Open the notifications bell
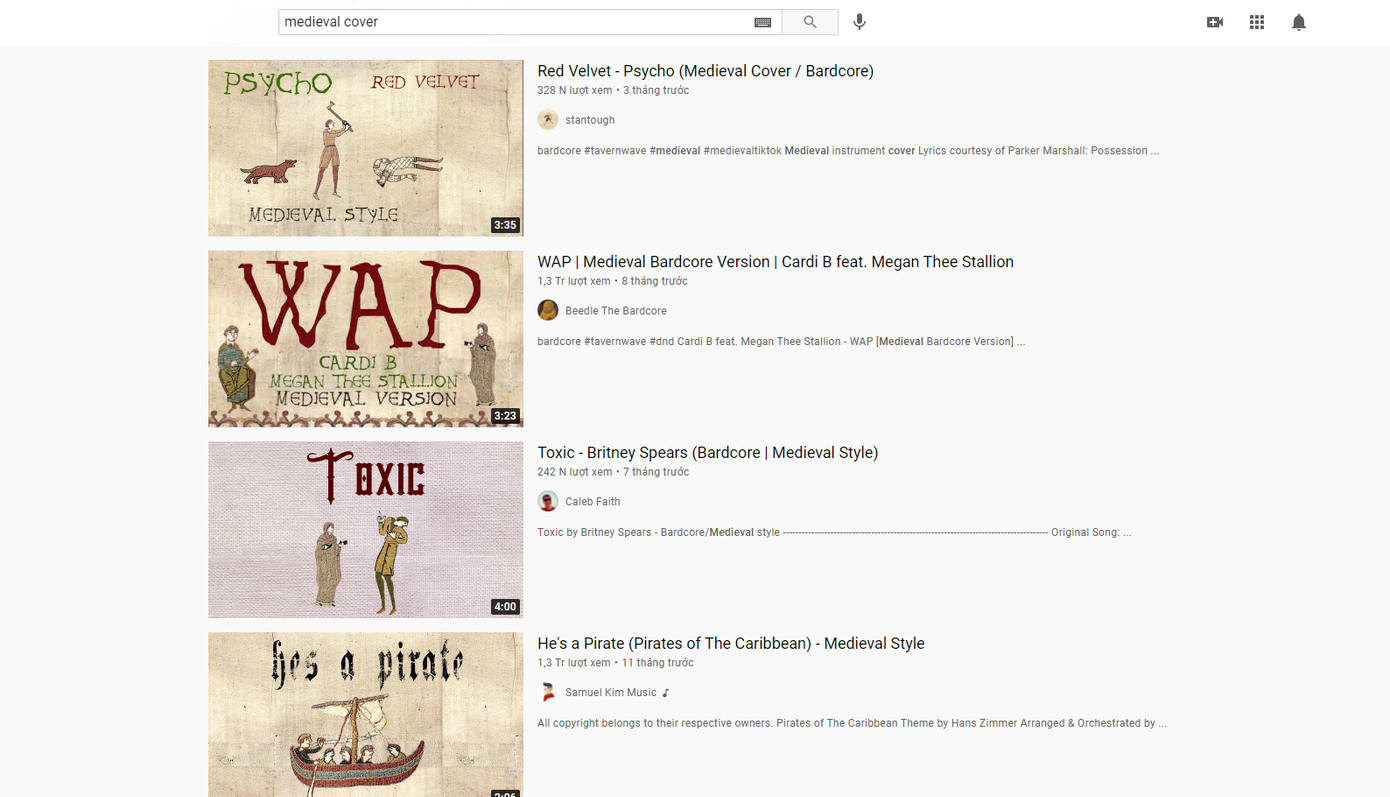 point(1298,22)
